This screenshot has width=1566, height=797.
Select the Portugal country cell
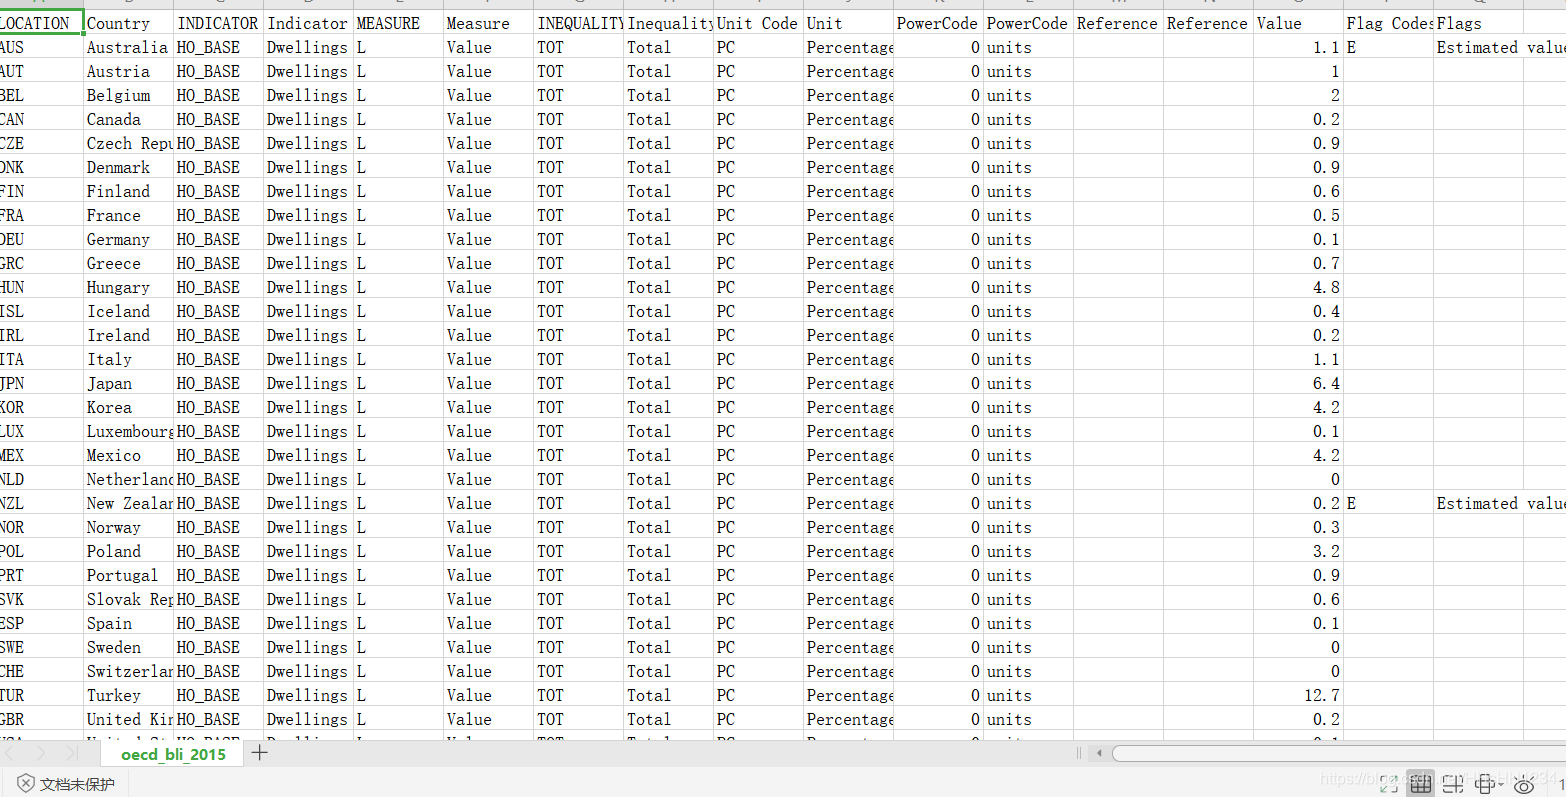point(128,575)
